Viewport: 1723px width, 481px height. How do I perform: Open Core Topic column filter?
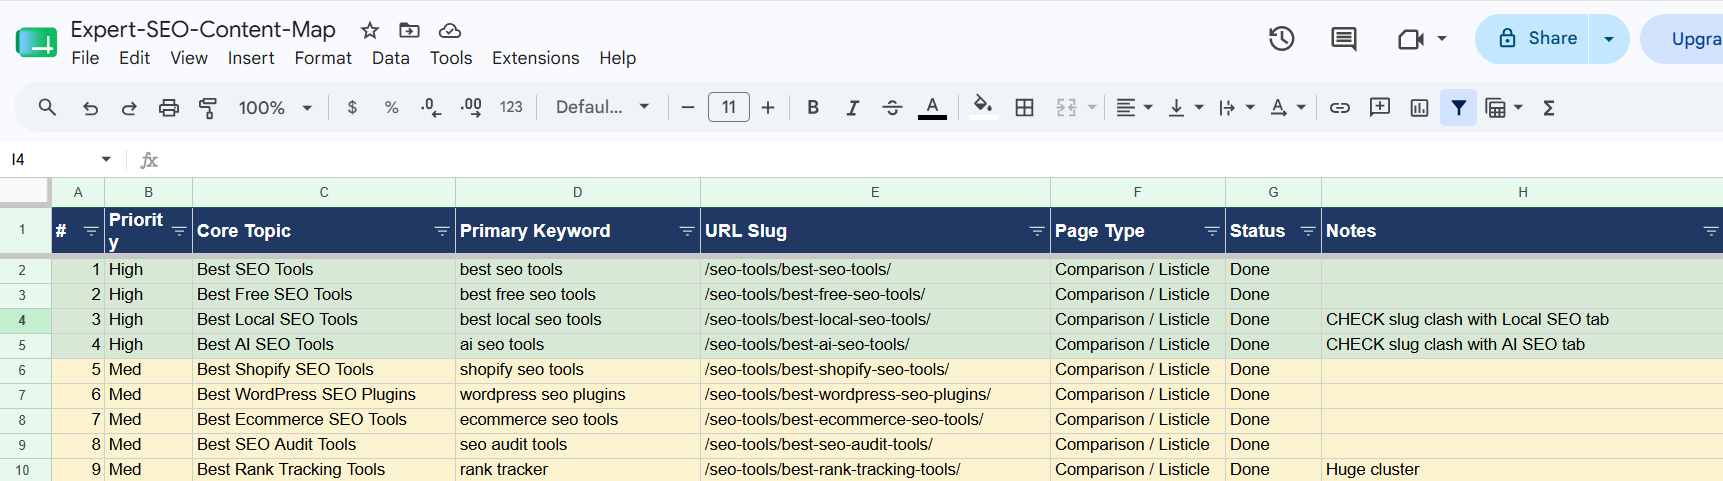(441, 231)
